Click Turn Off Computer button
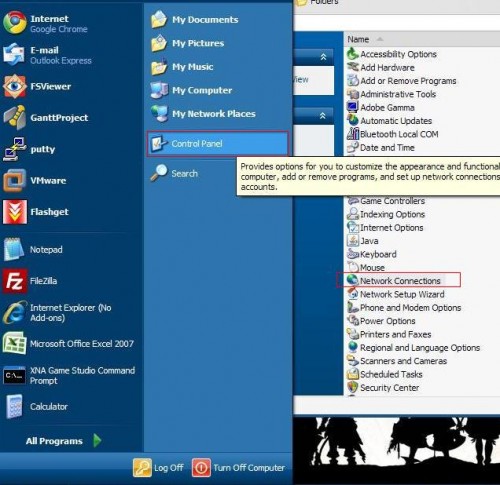This screenshot has width=500, height=485. coord(238,467)
